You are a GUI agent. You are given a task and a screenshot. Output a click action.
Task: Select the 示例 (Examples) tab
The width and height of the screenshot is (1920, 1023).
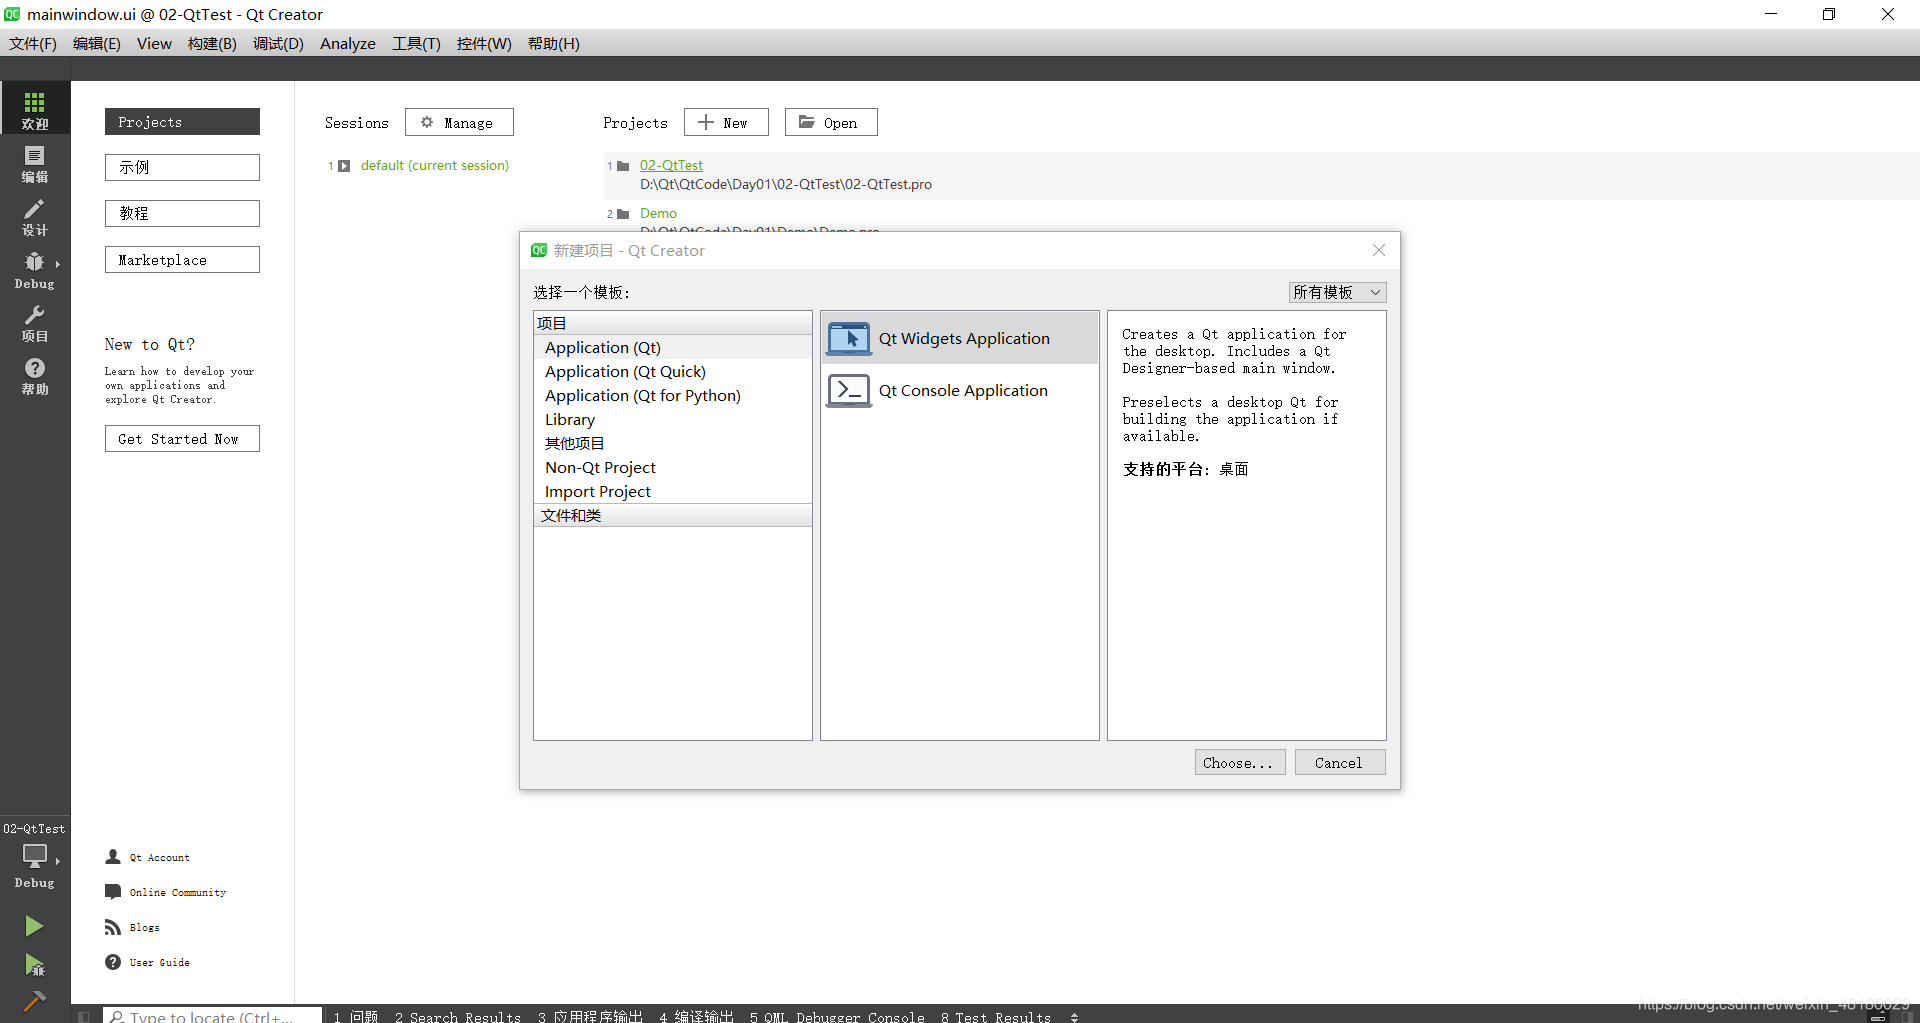coord(182,167)
